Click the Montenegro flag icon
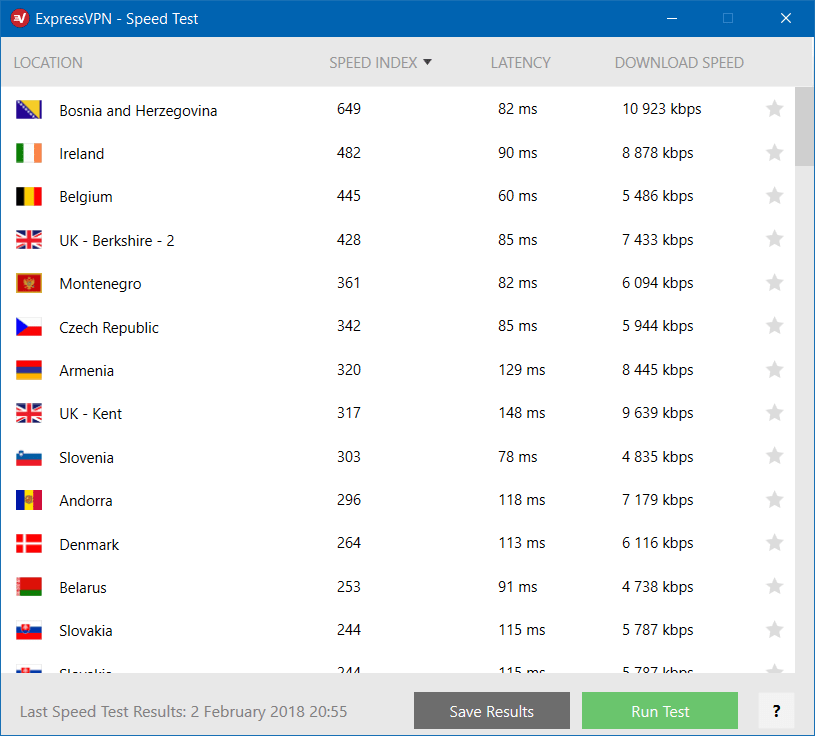This screenshot has height=736, width=815. click(29, 283)
